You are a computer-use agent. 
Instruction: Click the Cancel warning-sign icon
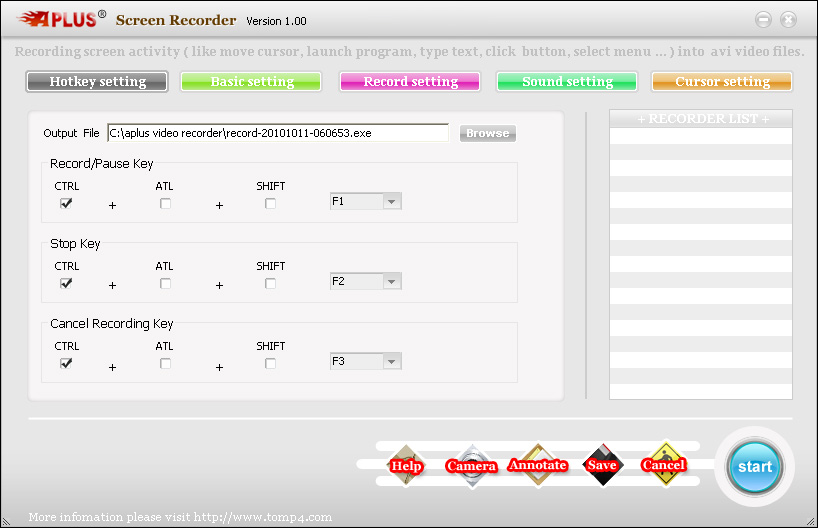[x=664, y=464]
